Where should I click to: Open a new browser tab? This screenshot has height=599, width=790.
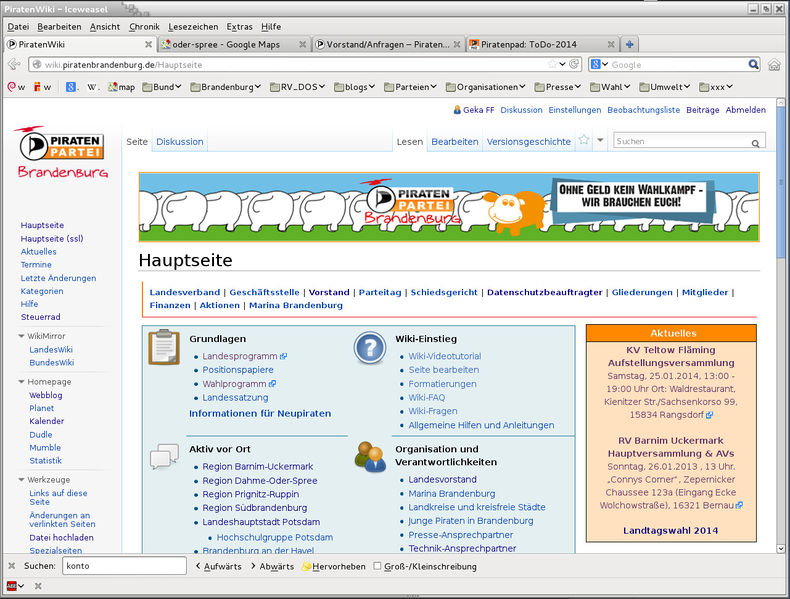pyautogui.click(x=630, y=44)
